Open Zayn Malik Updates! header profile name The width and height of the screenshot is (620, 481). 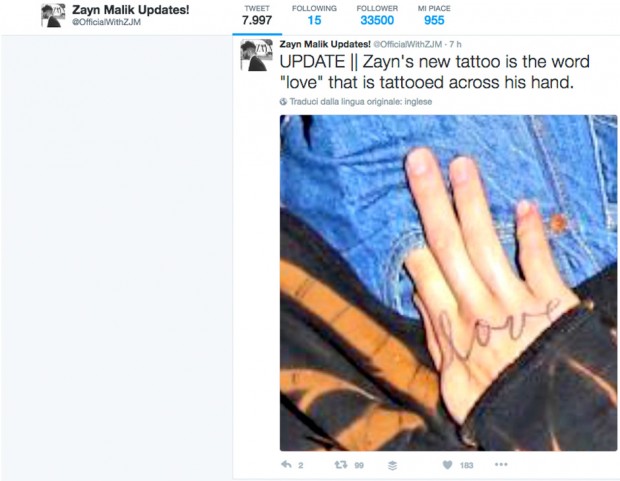click(x=130, y=10)
